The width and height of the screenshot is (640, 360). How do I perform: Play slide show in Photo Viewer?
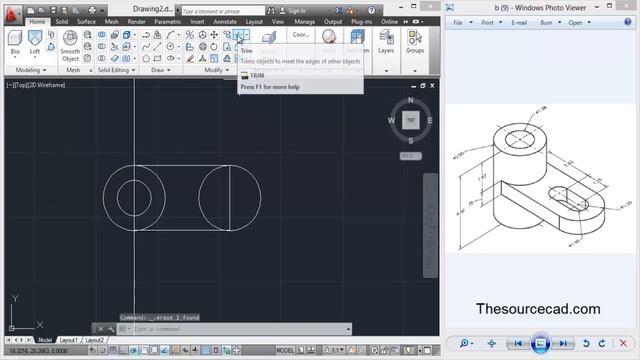[x=540, y=343]
